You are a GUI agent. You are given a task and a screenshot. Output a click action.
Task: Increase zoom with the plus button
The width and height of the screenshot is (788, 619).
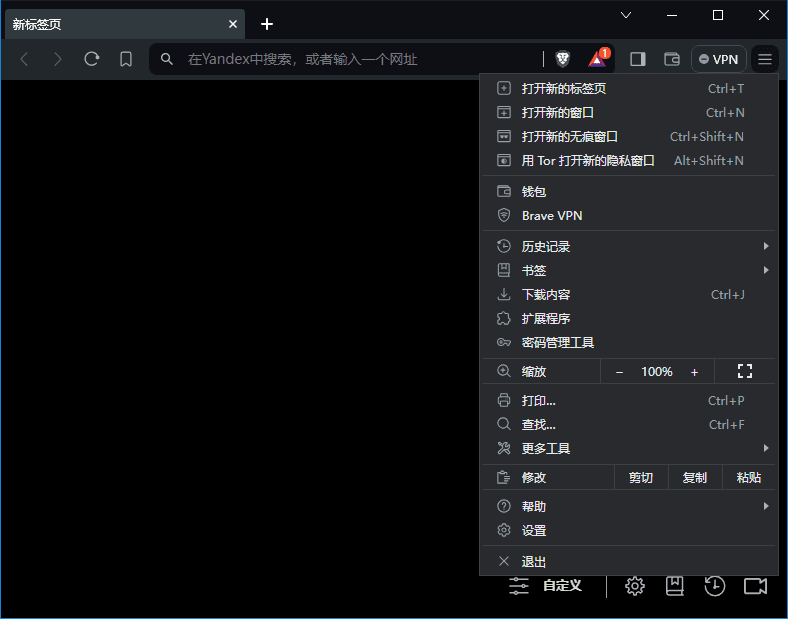[695, 371]
